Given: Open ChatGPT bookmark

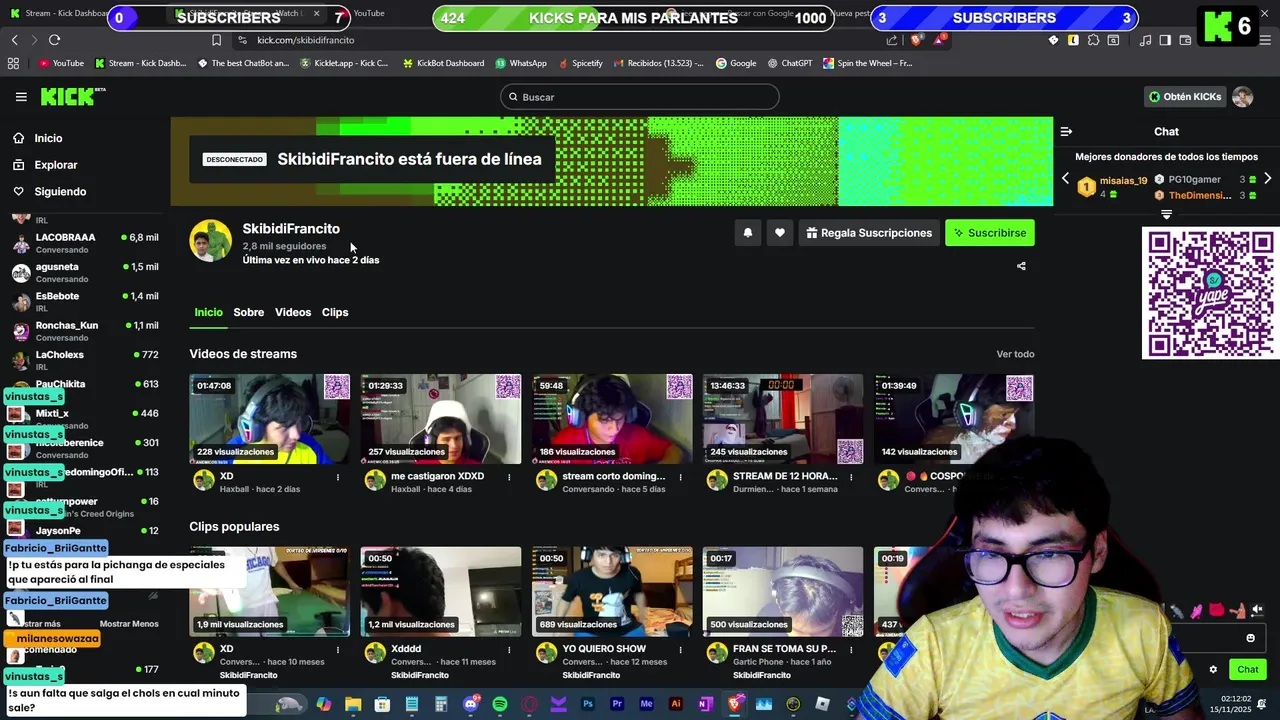Looking at the screenshot, I should (790, 63).
